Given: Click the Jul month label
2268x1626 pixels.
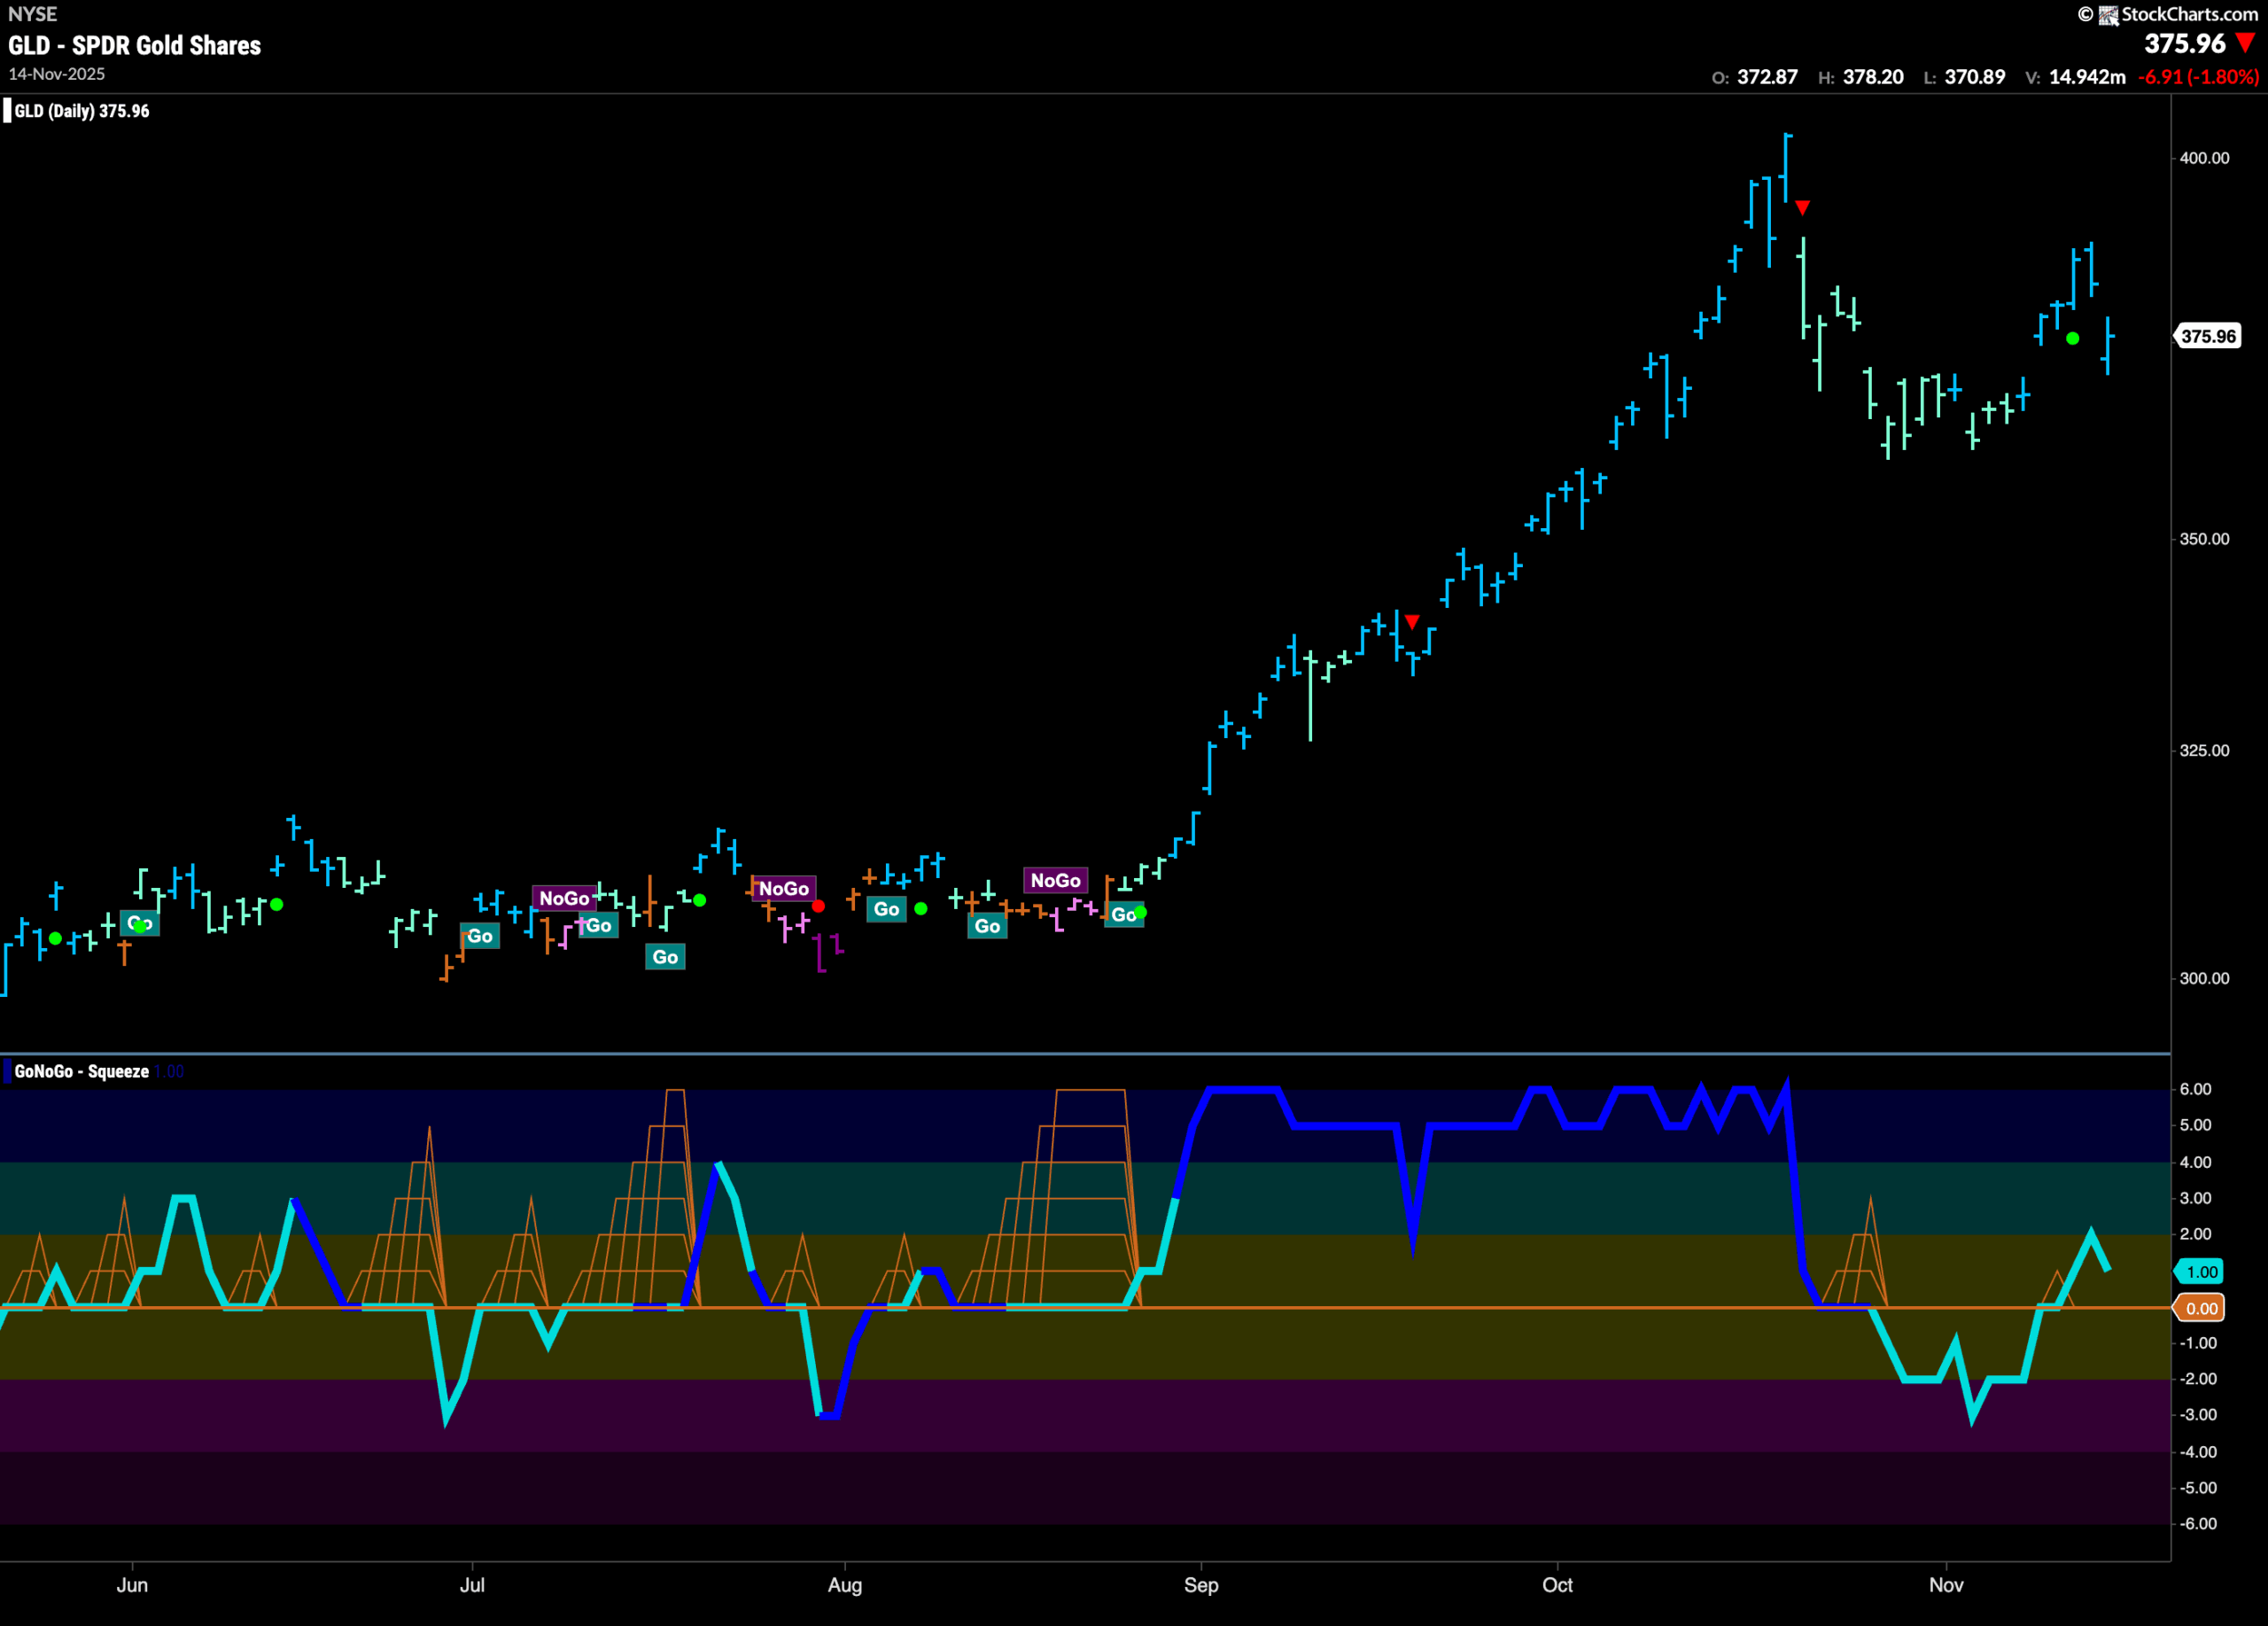Looking at the screenshot, I should click(472, 1585).
